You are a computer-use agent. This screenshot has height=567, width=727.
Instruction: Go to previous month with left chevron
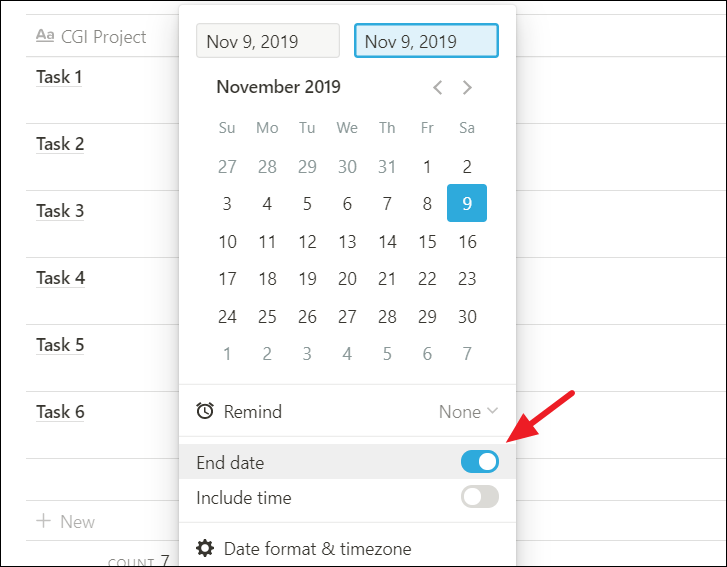coord(437,87)
